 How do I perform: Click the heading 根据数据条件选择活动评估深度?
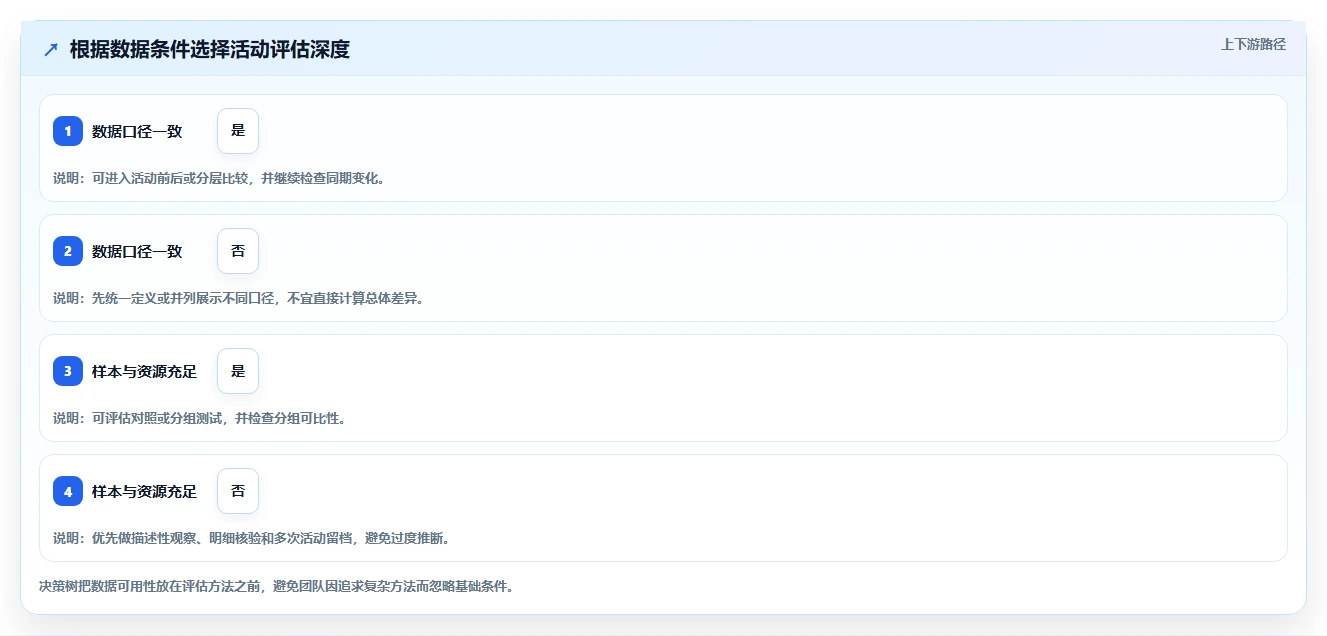[x=210, y=50]
